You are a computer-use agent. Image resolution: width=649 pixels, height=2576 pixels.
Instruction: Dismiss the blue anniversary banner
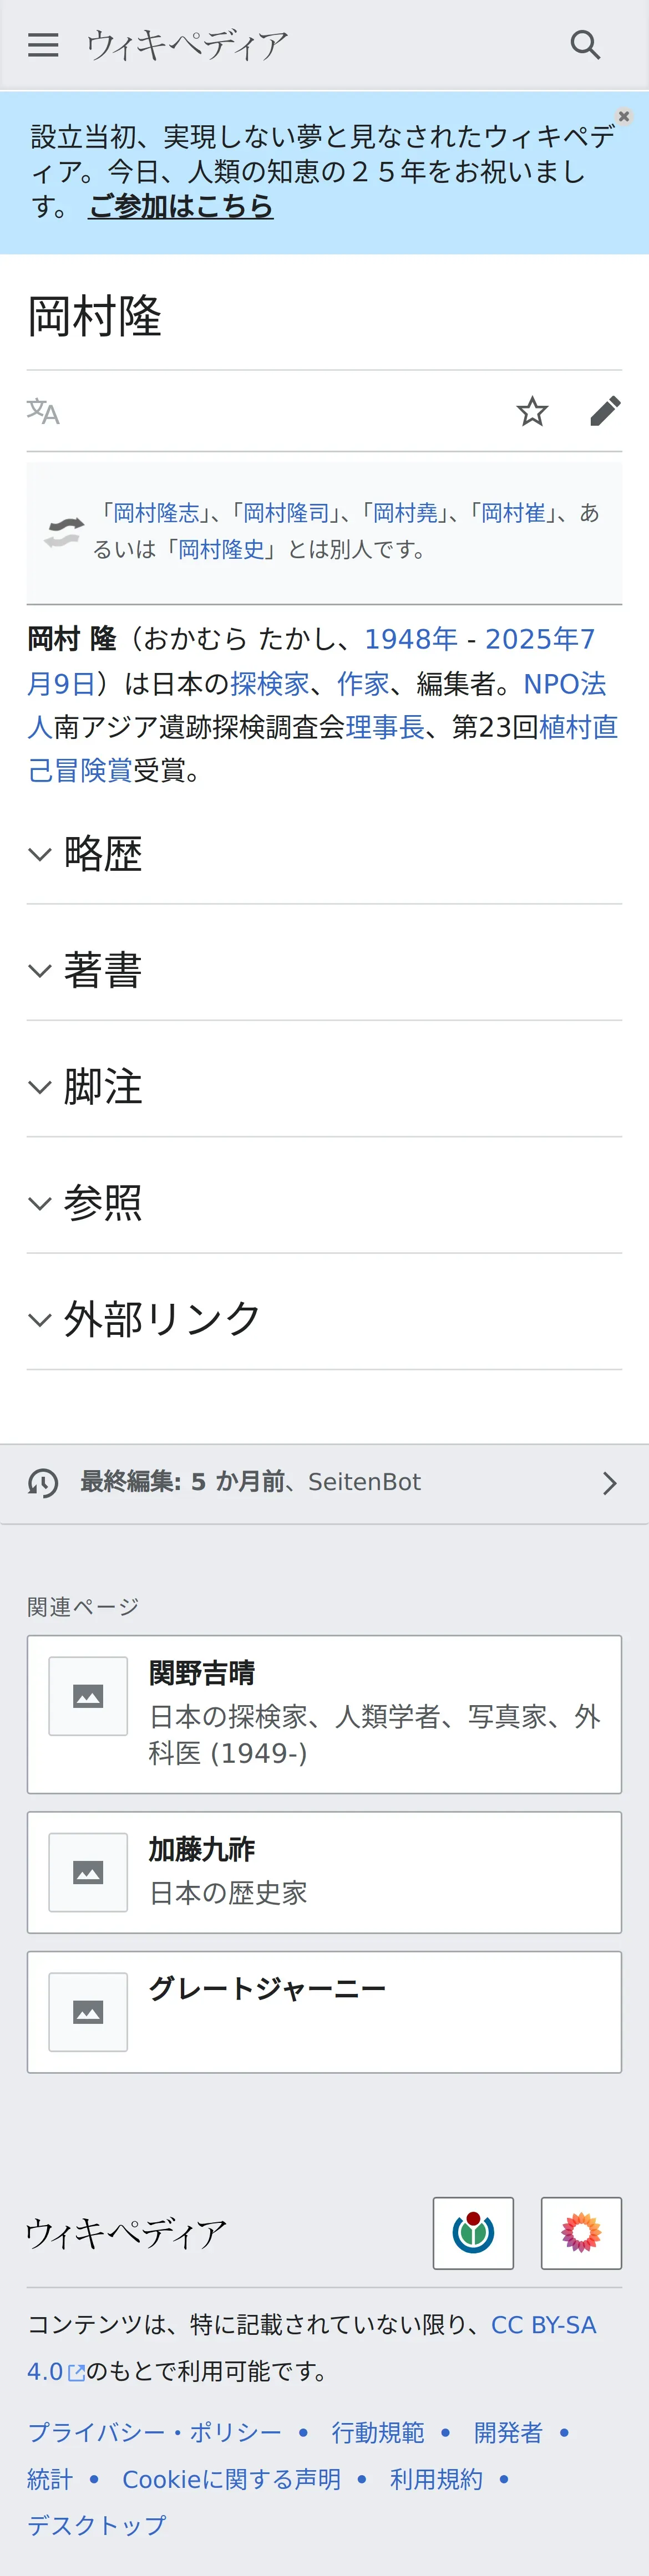pos(624,117)
